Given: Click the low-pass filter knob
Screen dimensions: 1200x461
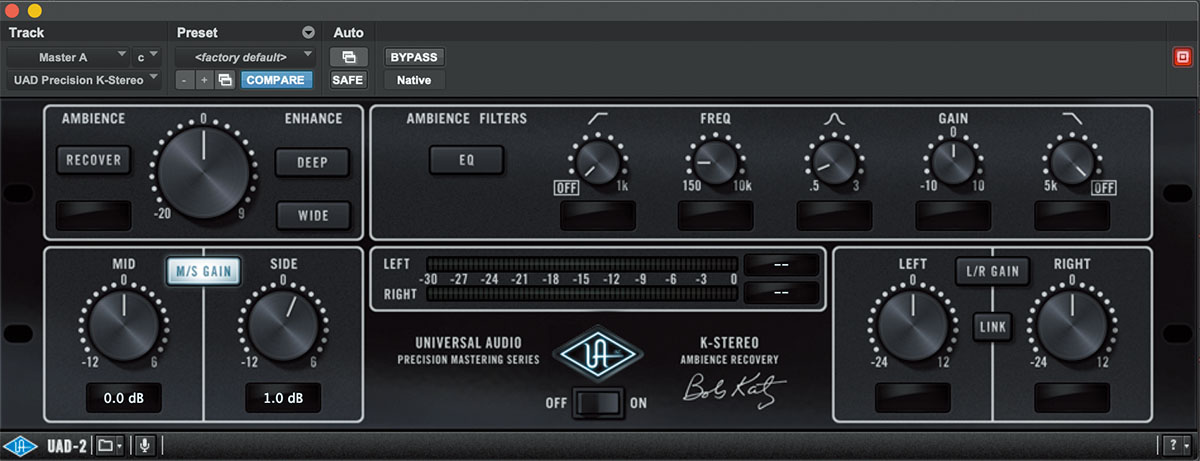Looking at the screenshot, I should (1072, 163).
